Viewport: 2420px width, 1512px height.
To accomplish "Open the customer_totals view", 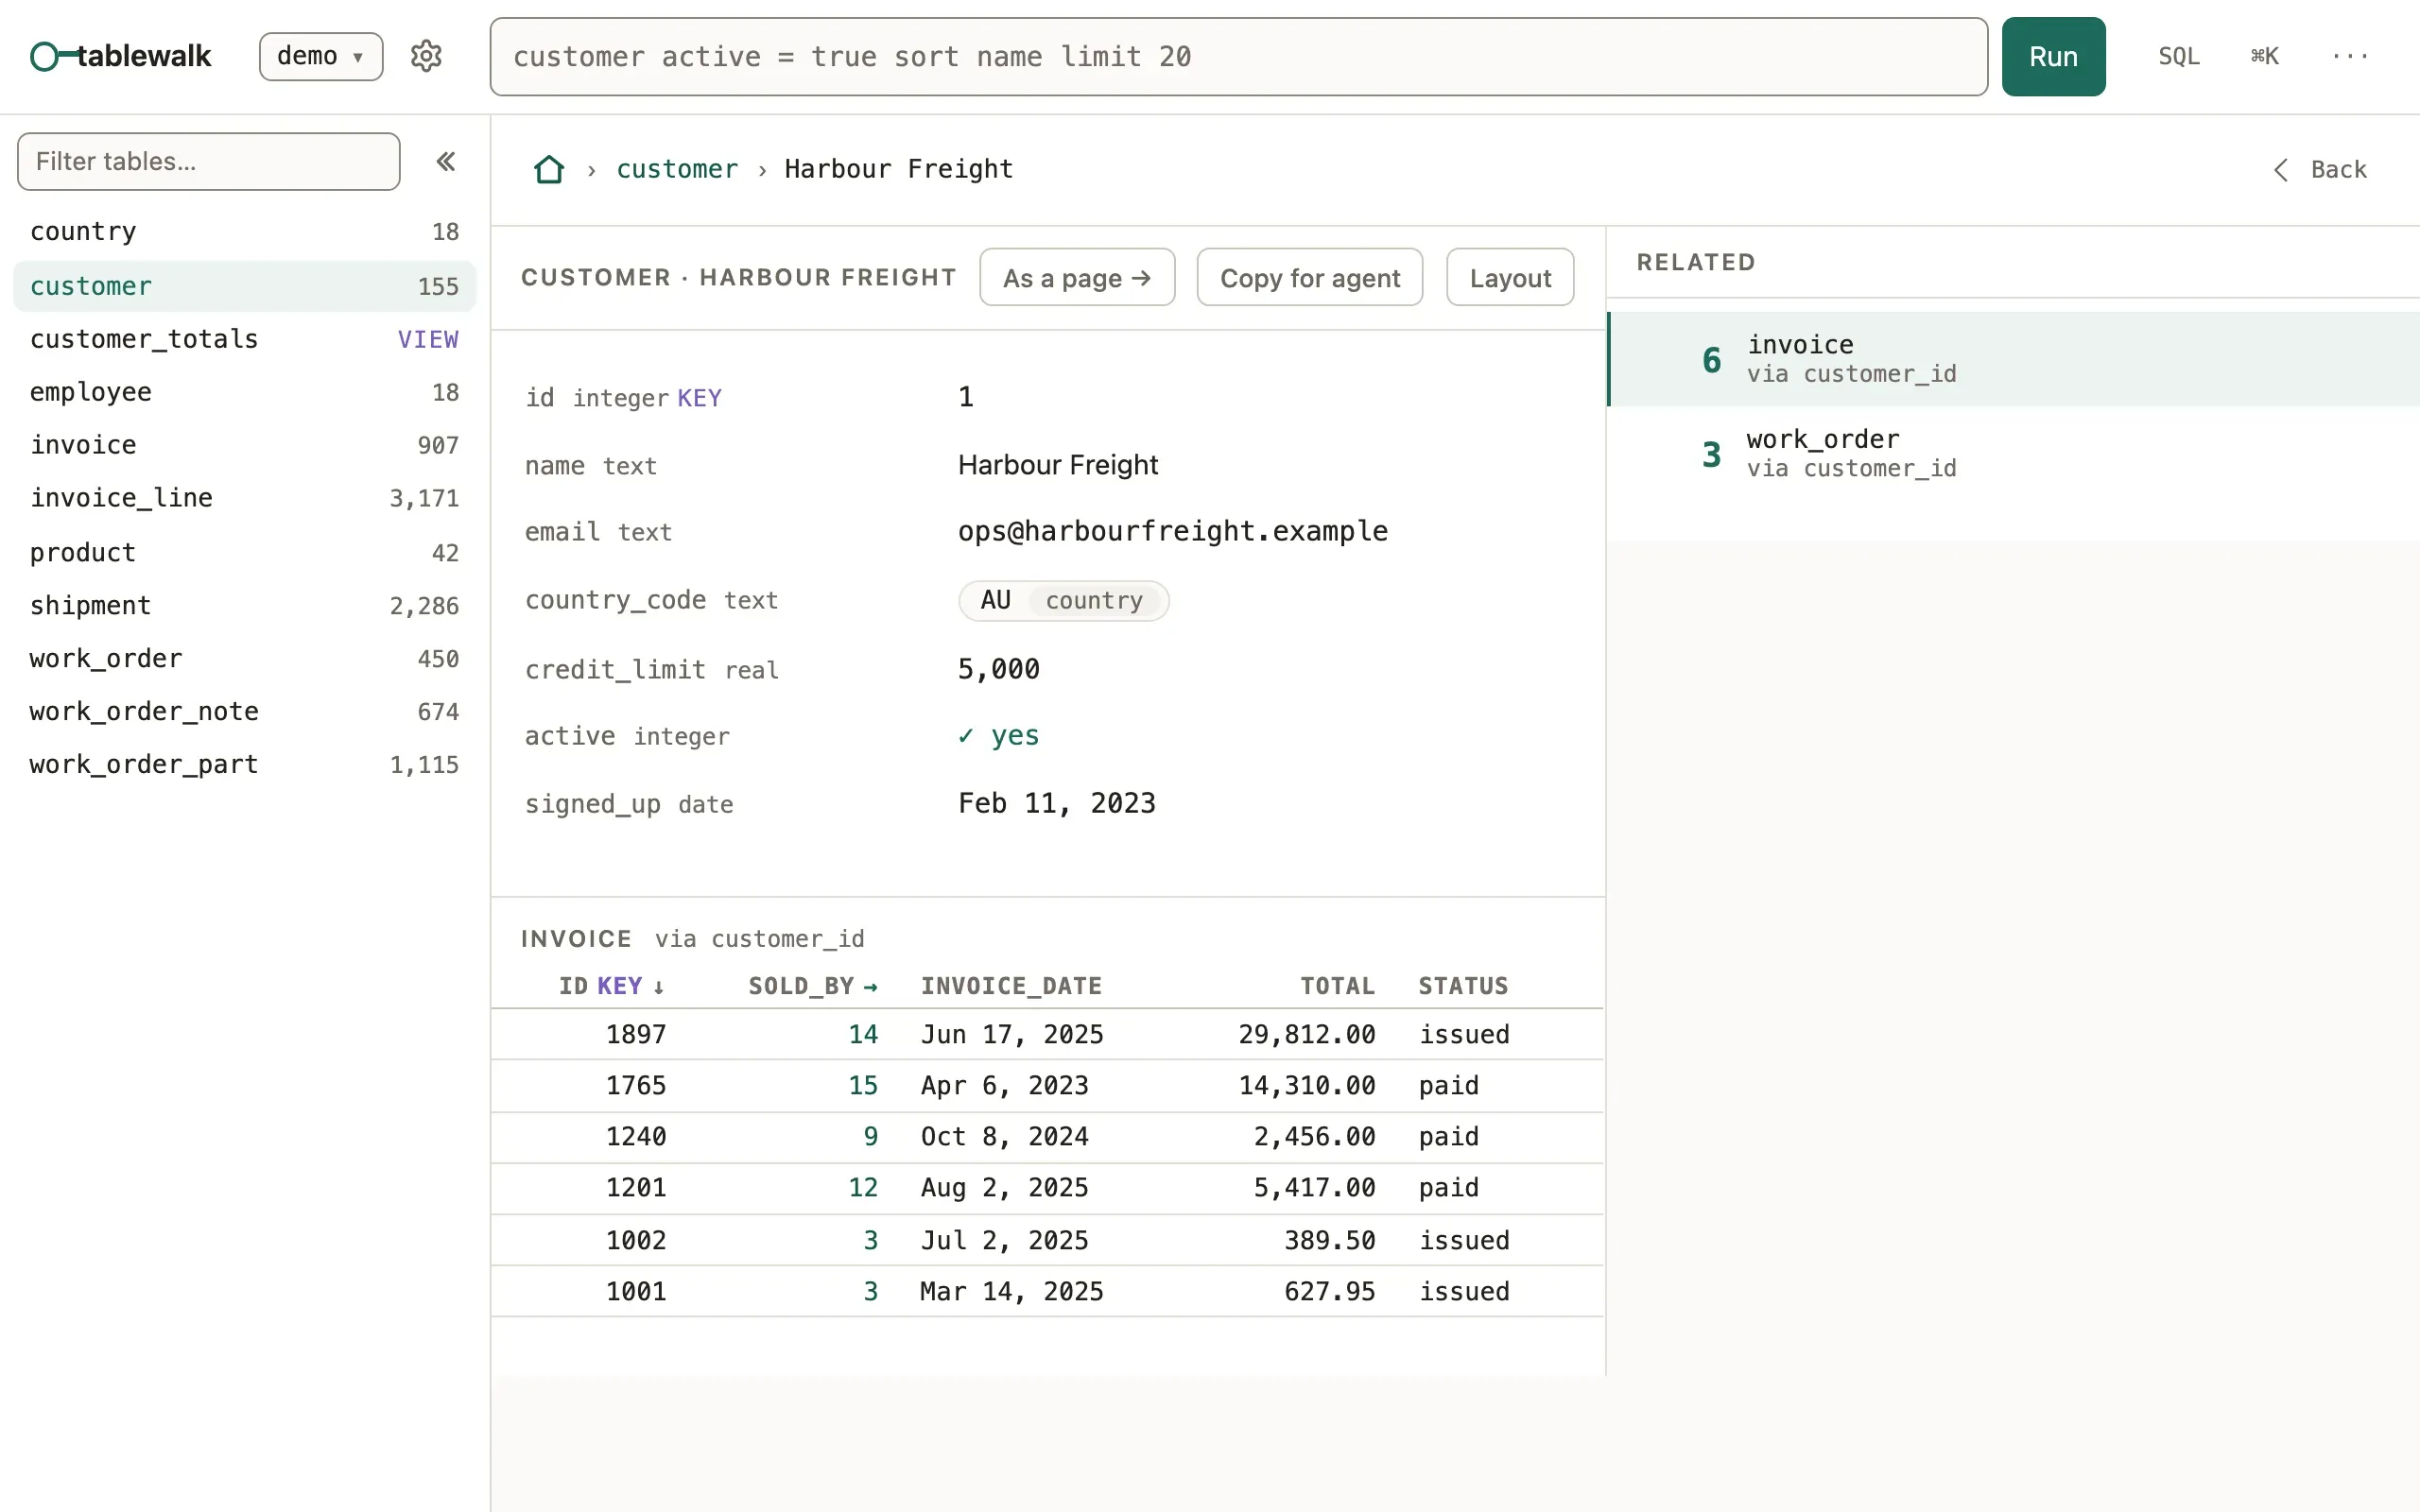I will tap(244, 339).
